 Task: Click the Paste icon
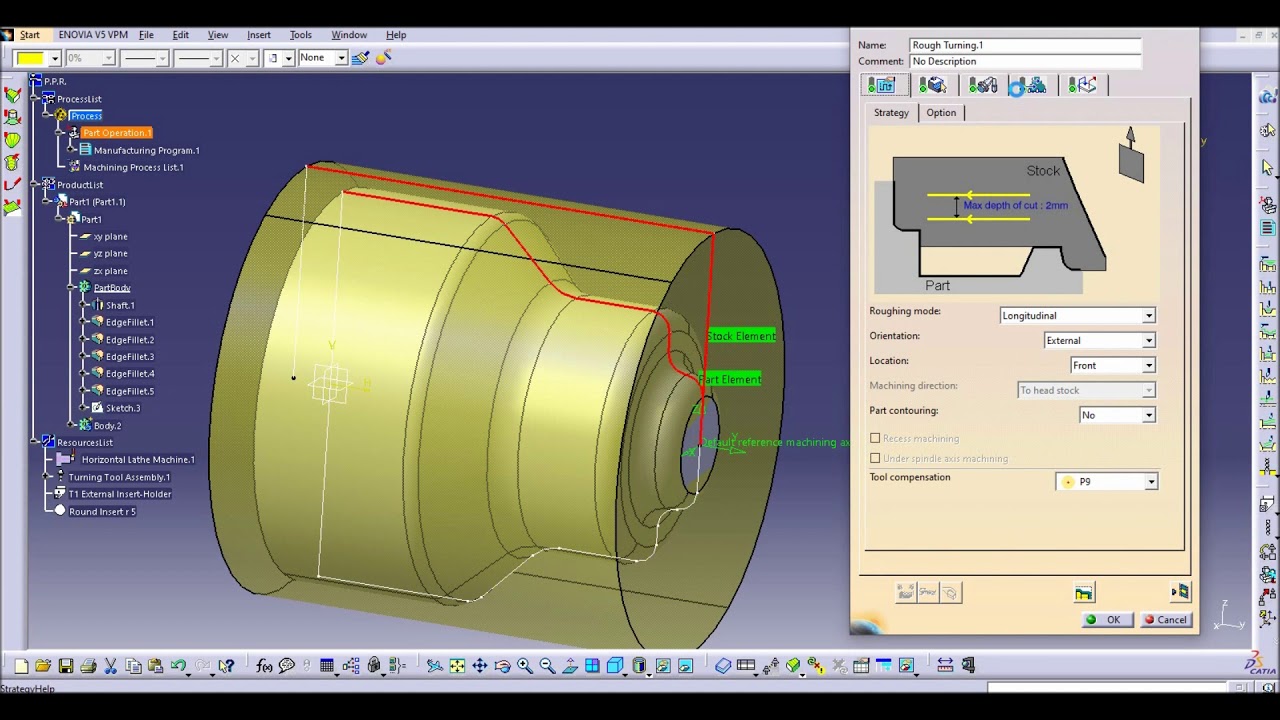pos(155,666)
